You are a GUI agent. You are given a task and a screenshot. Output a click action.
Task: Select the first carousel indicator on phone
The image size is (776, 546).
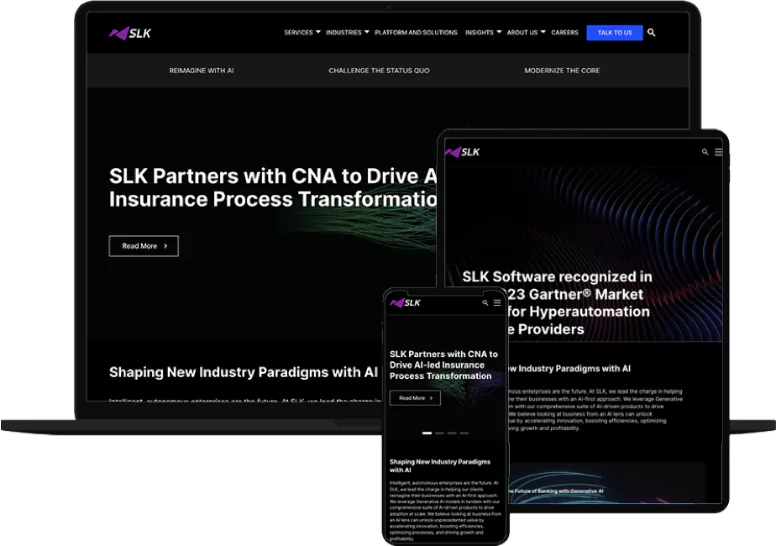point(427,433)
